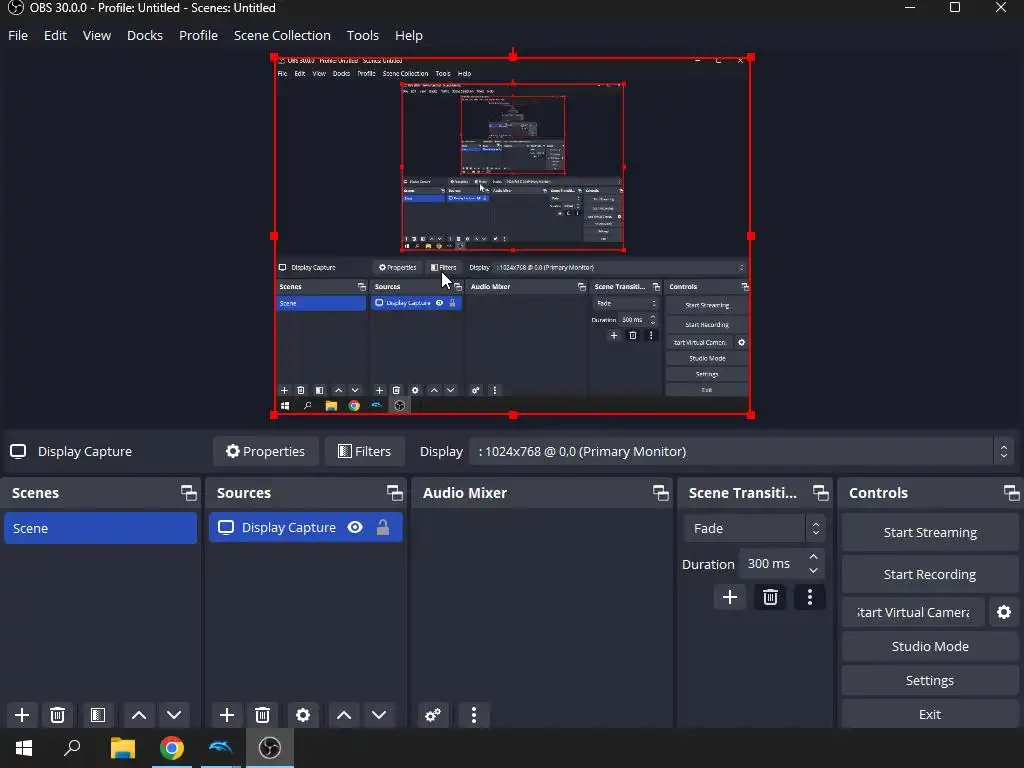
Task: Open Filters for Display Capture
Action: (x=365, y=451)
